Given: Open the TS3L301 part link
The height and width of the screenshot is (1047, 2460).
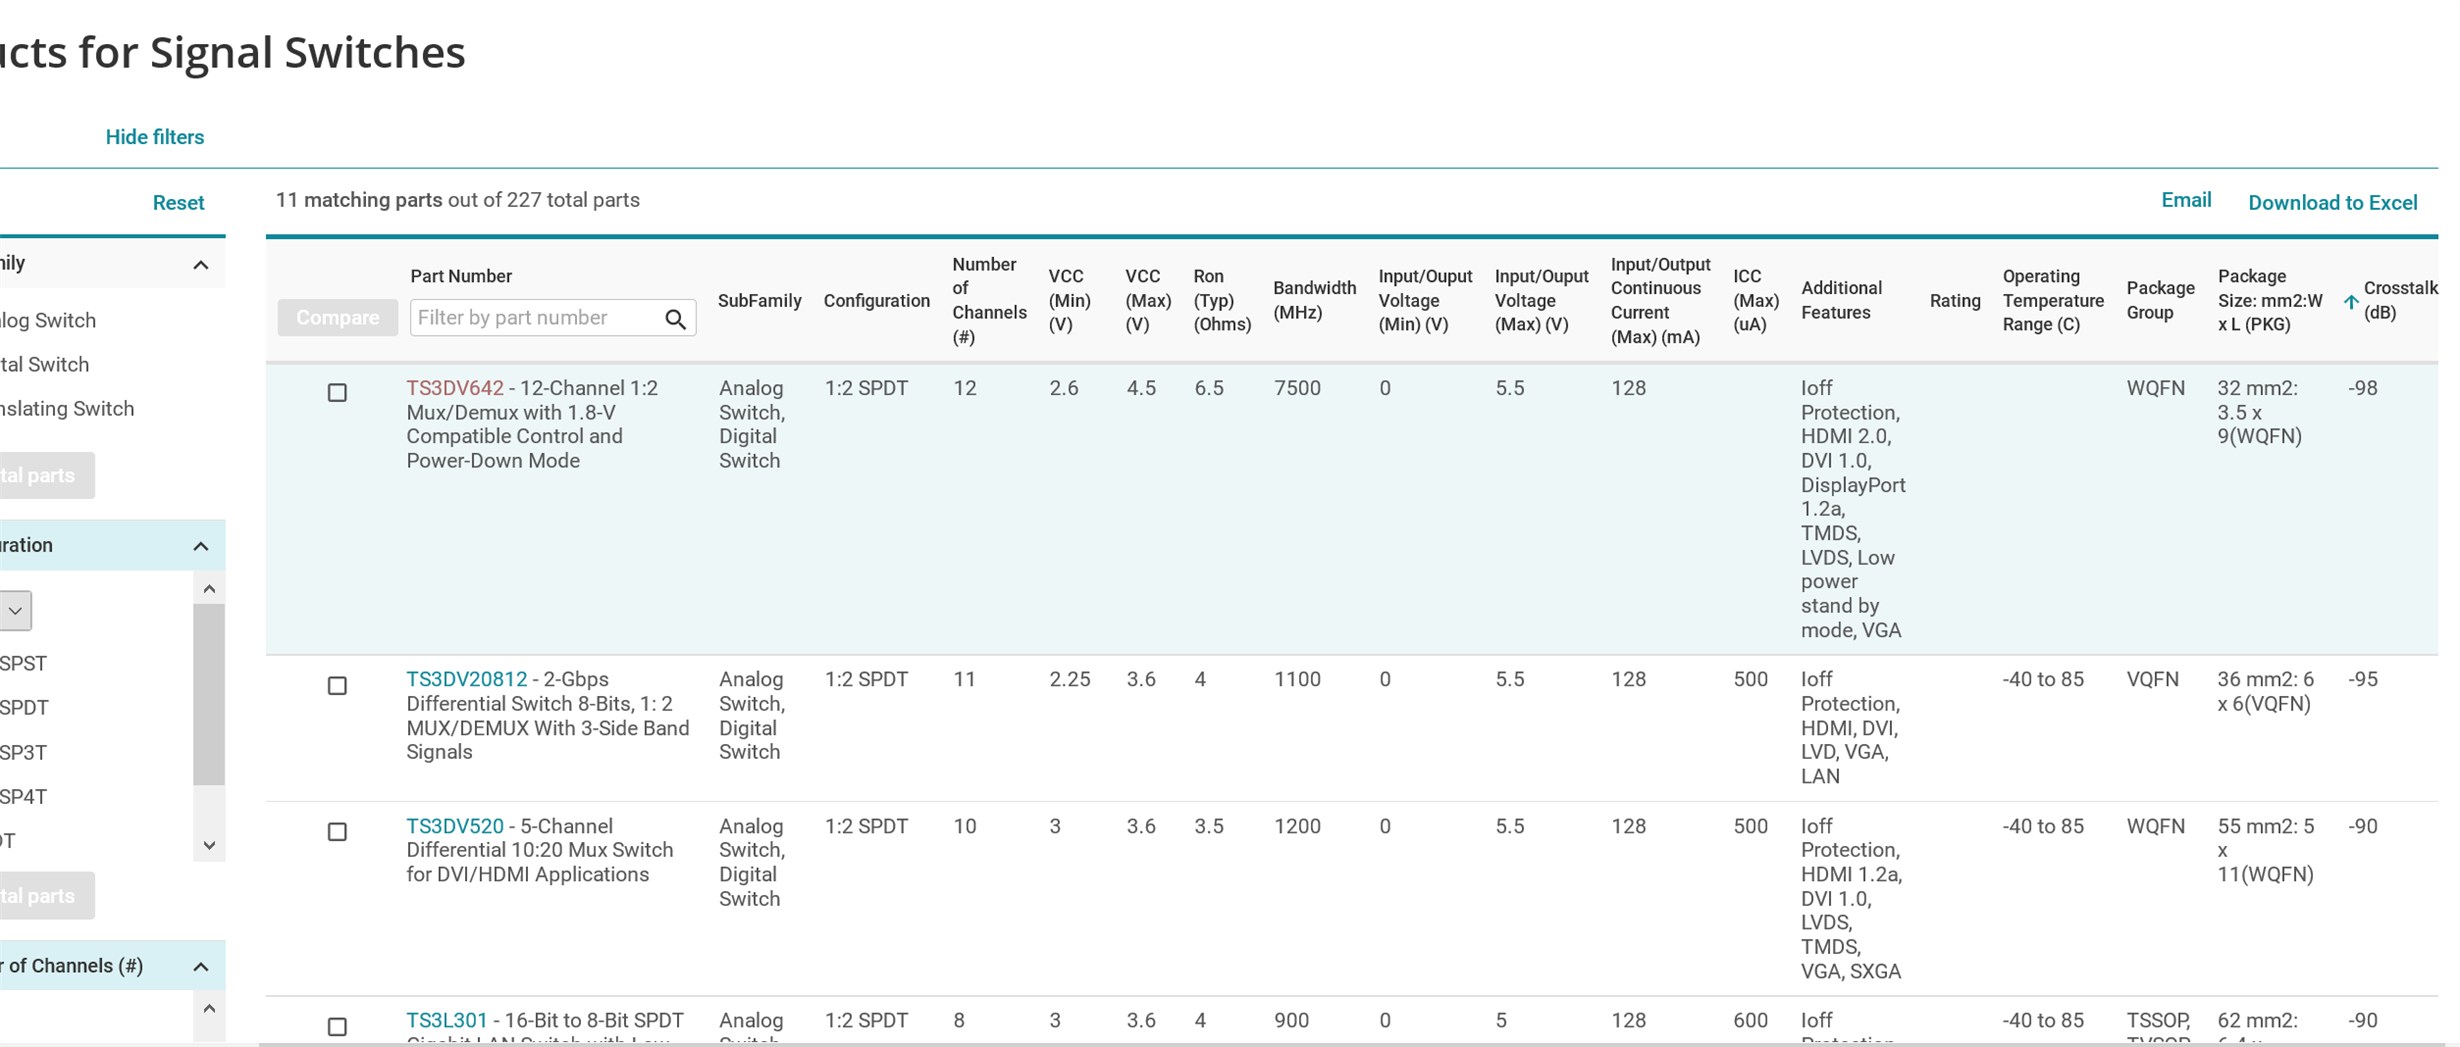Looking at the screenshot, I should coord(446,1020).
